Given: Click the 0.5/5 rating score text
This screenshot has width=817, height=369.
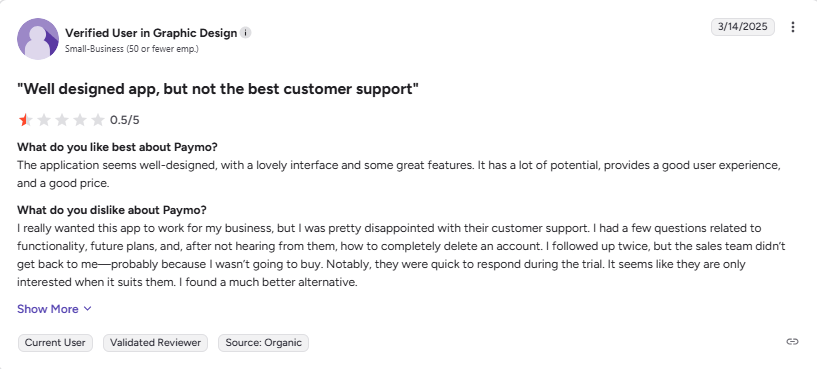Looking at the screenshot, I should [x=125, y=120].
